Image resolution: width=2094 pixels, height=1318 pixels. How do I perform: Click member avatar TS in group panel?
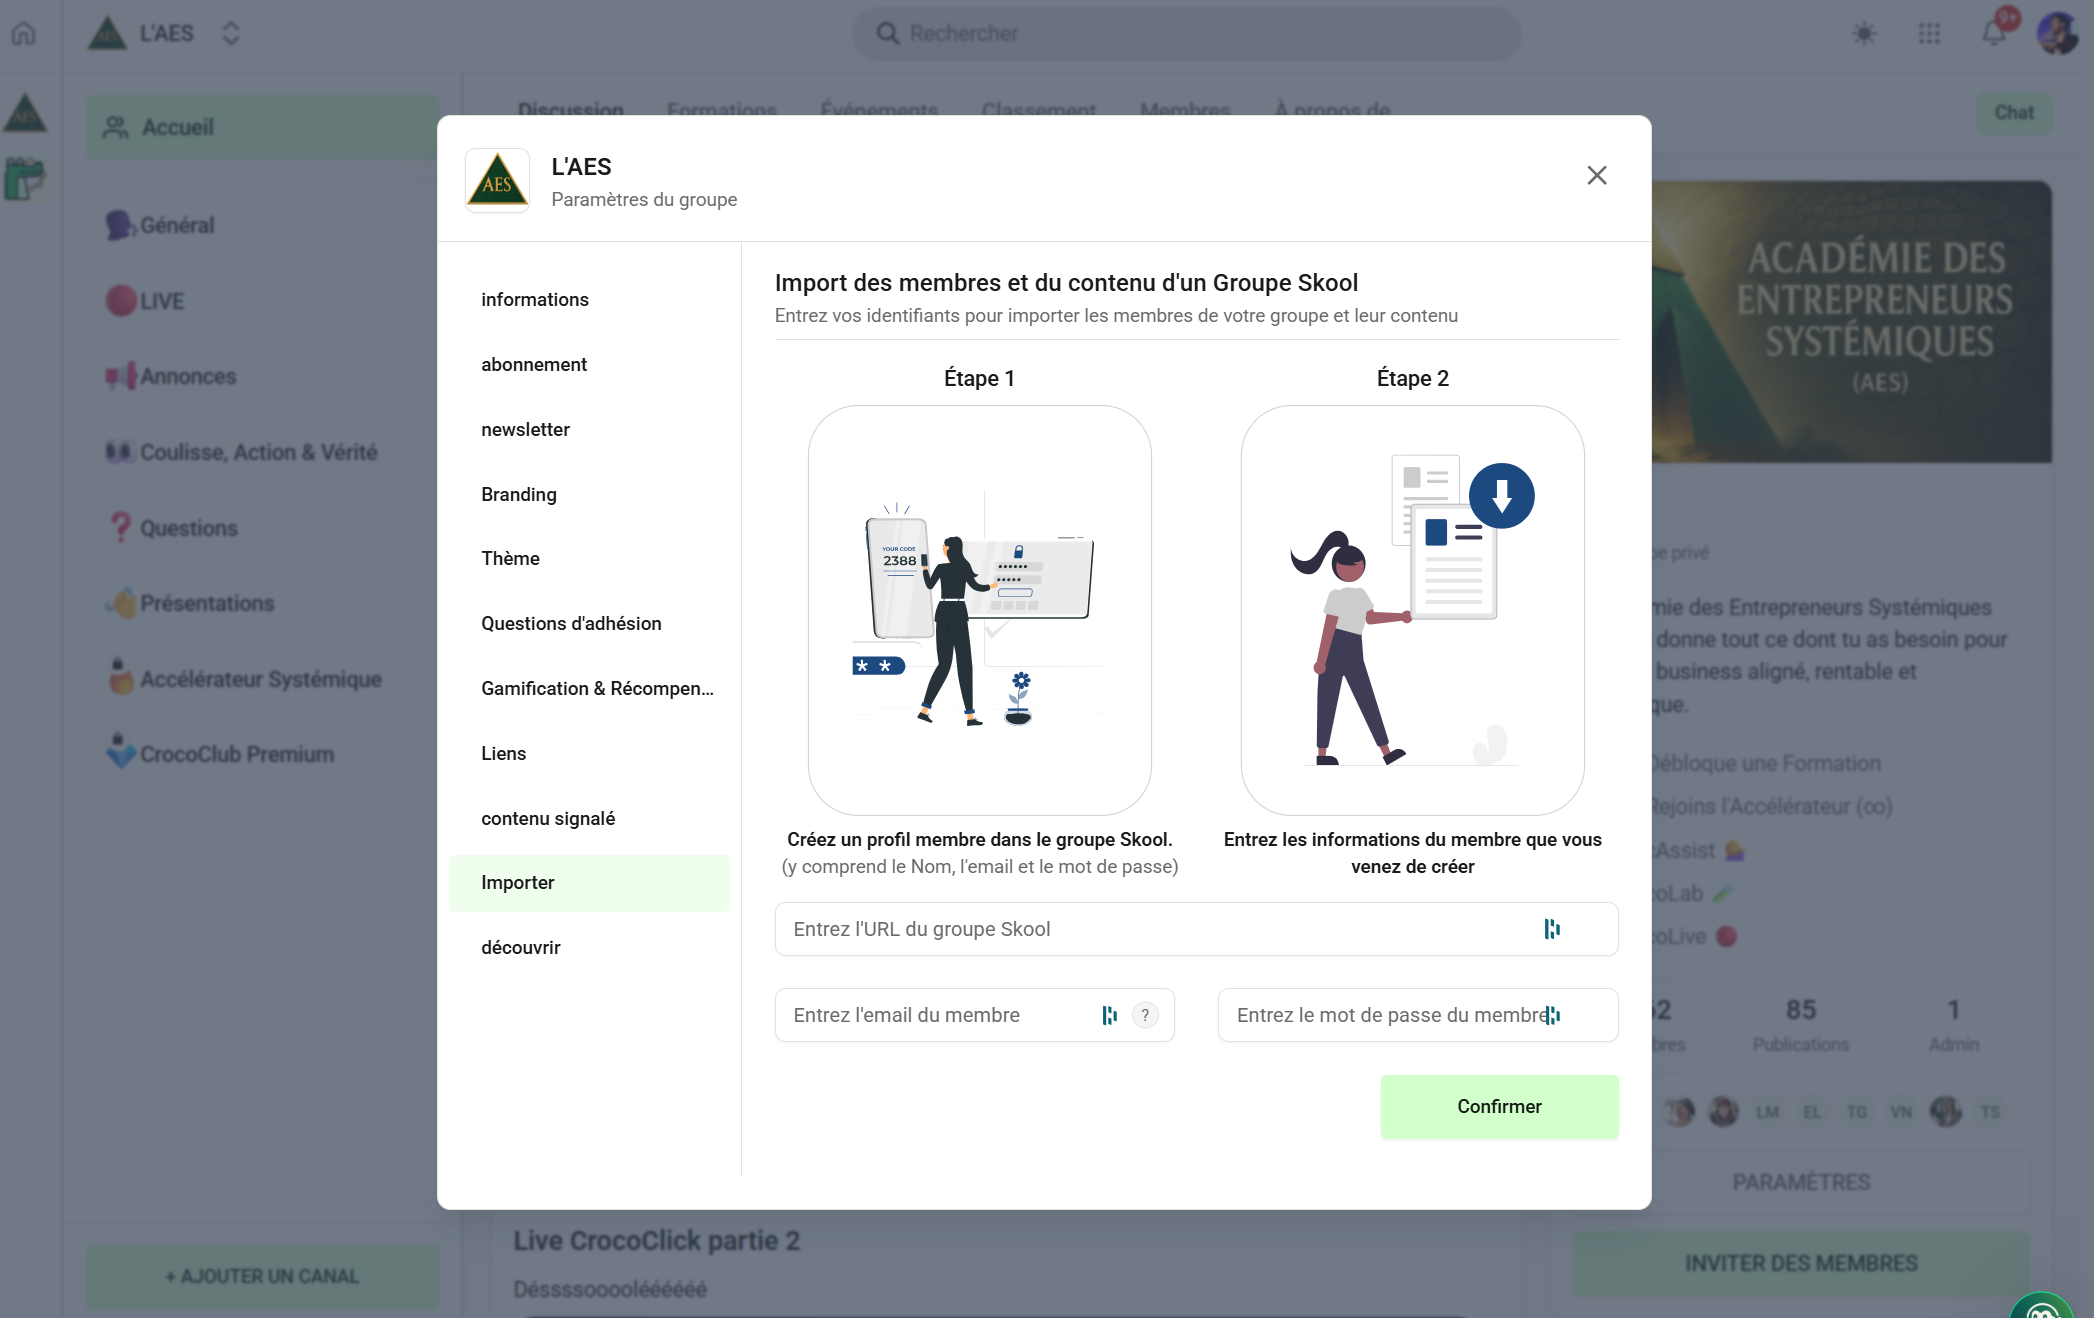pyautogui.click(x=1990, y=1112)
